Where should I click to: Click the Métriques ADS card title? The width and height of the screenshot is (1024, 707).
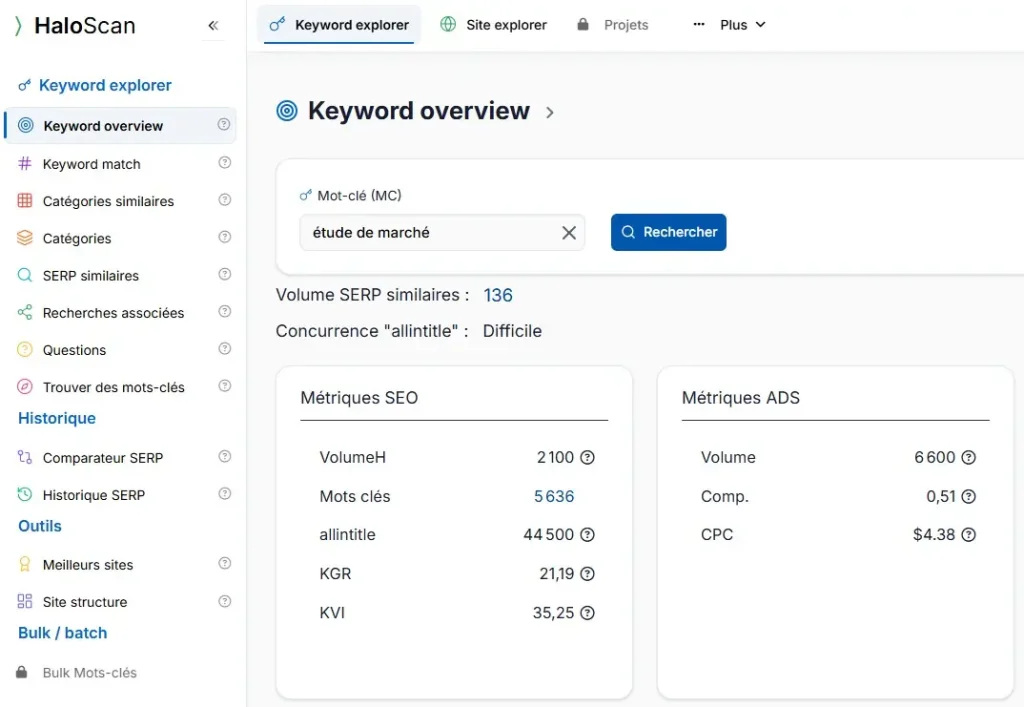741,398
